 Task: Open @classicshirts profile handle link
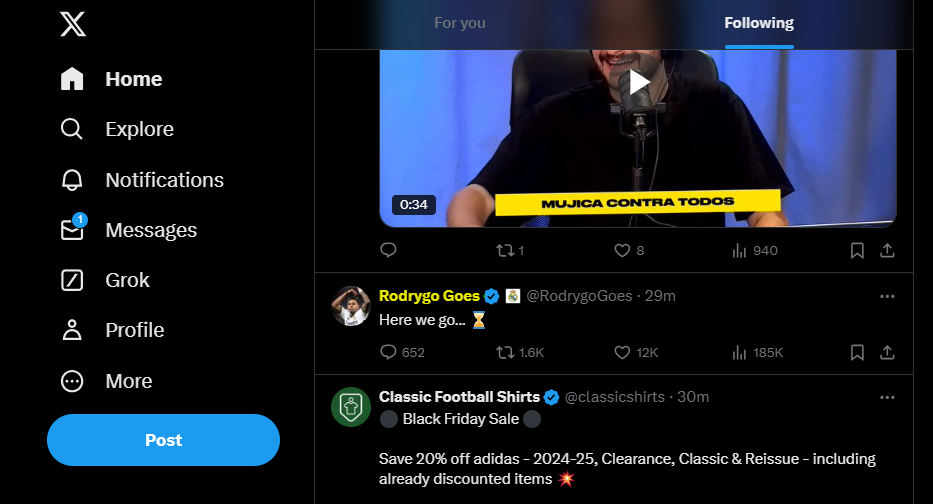tap(614, 397)
